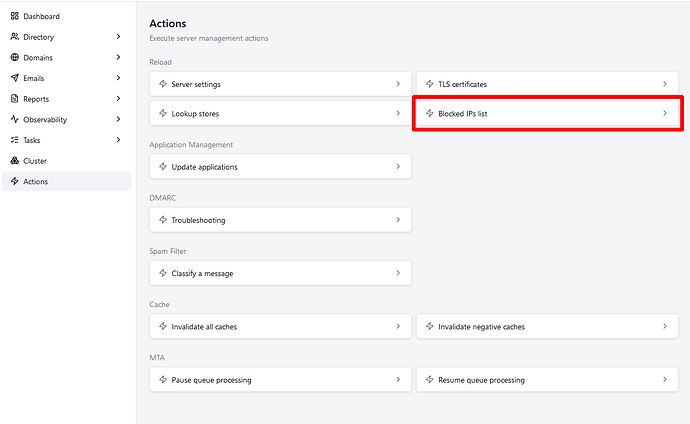Click the Tasks checklist icon
The image size is (690, 424).
click(15, 140)
